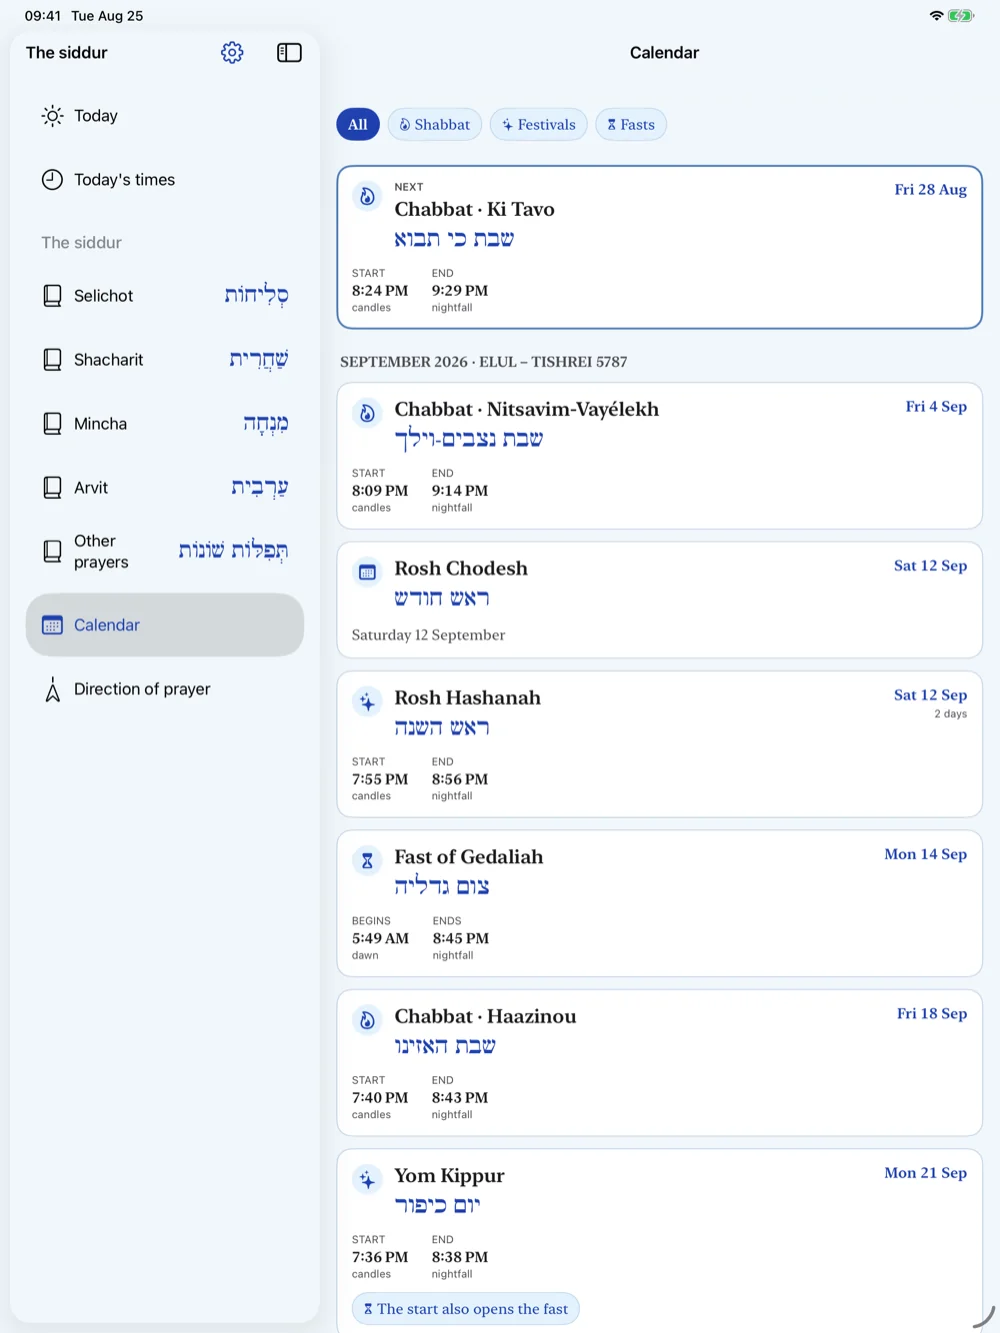Open Today's times clock item
Image resolution: width=1000 pixels, height=1333 pixels.
[x=165, y=180]
